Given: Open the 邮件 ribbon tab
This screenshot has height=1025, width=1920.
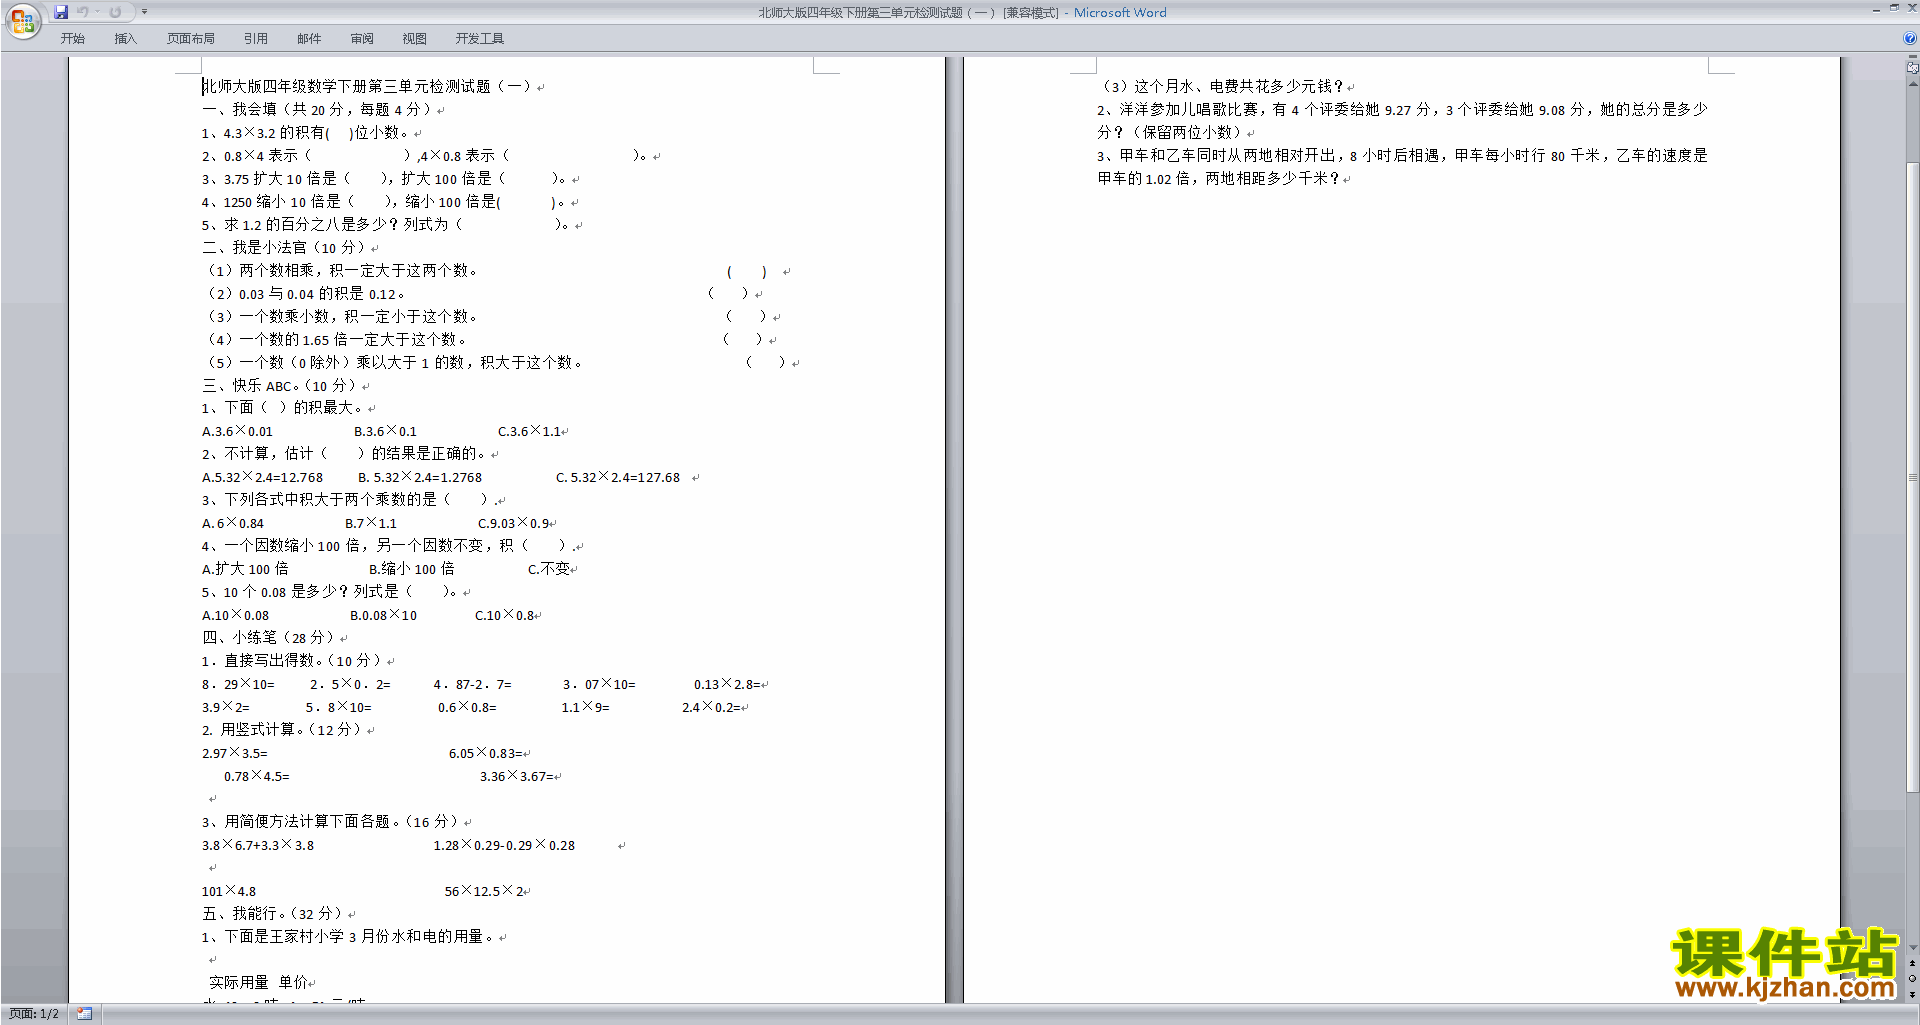Looking at the screenshot, I should click(309, 39).
